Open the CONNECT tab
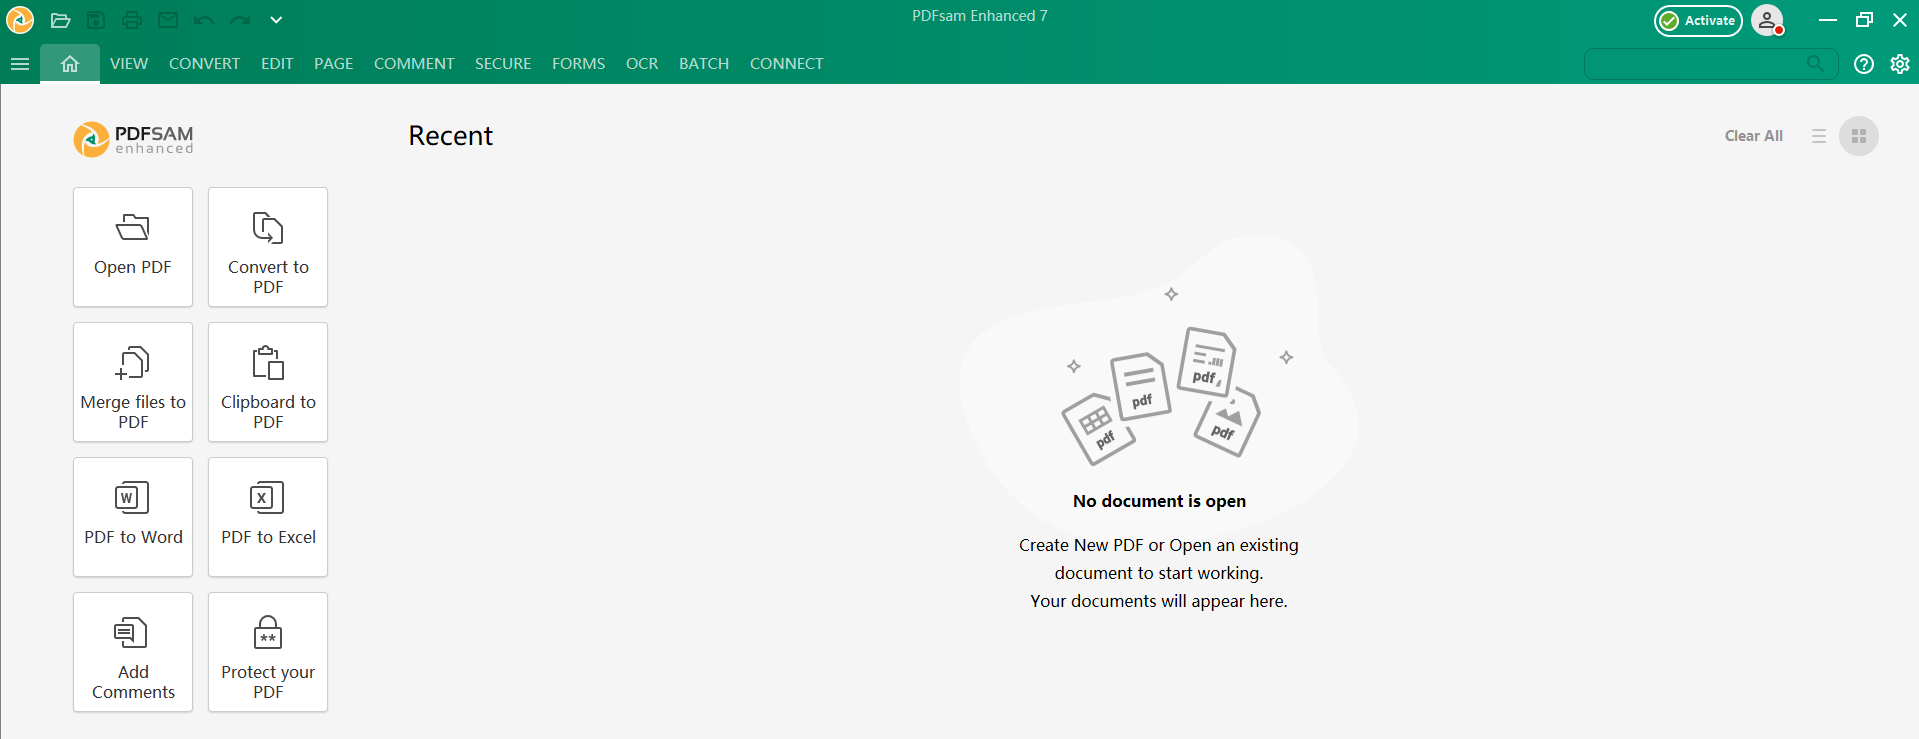Image resolution: width=1919 pixels, height=739 pixels. pyautogui.click(x=787, y=64)
